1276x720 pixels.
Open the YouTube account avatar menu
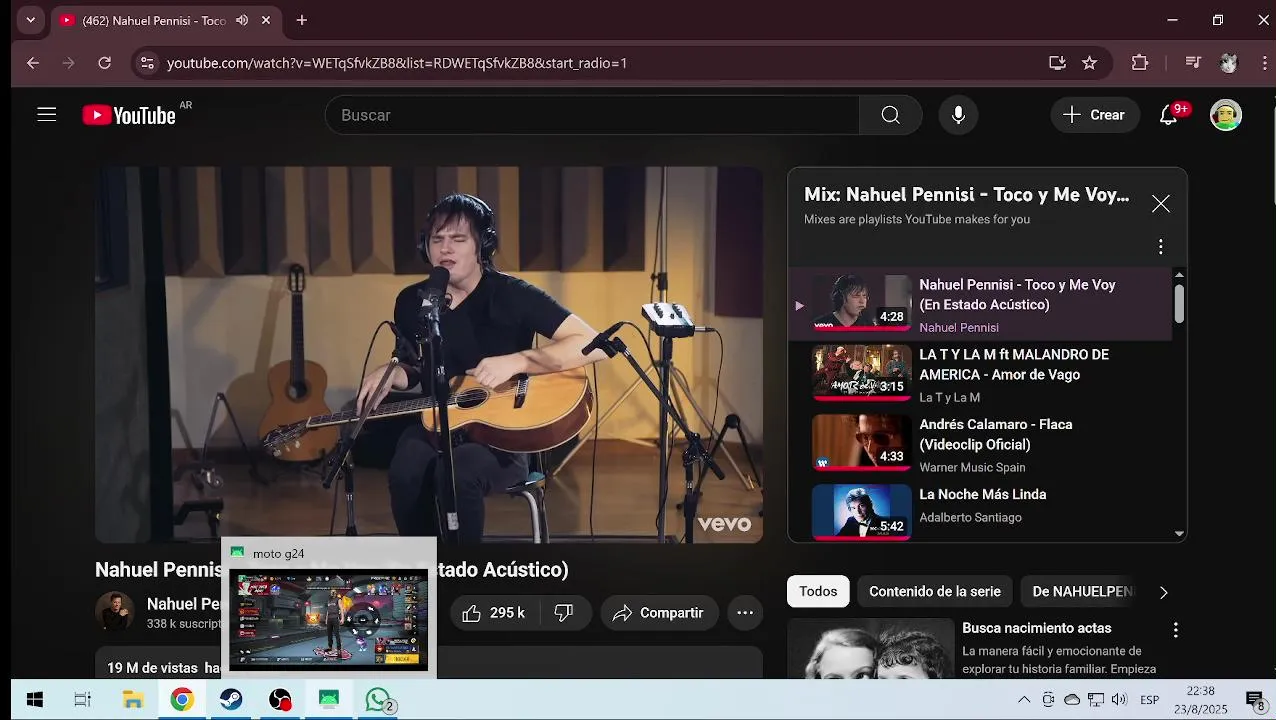pos(1226,115)
